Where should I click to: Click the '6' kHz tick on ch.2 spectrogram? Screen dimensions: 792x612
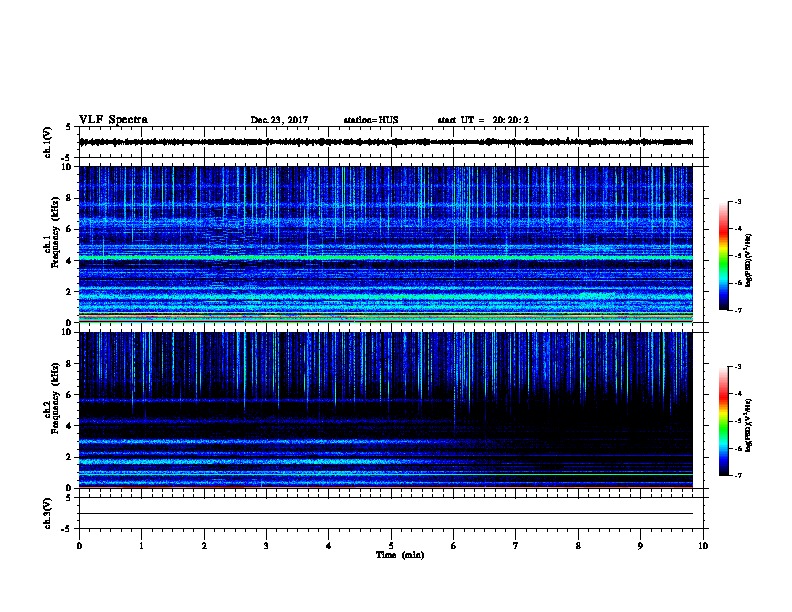tap(70, 395)
